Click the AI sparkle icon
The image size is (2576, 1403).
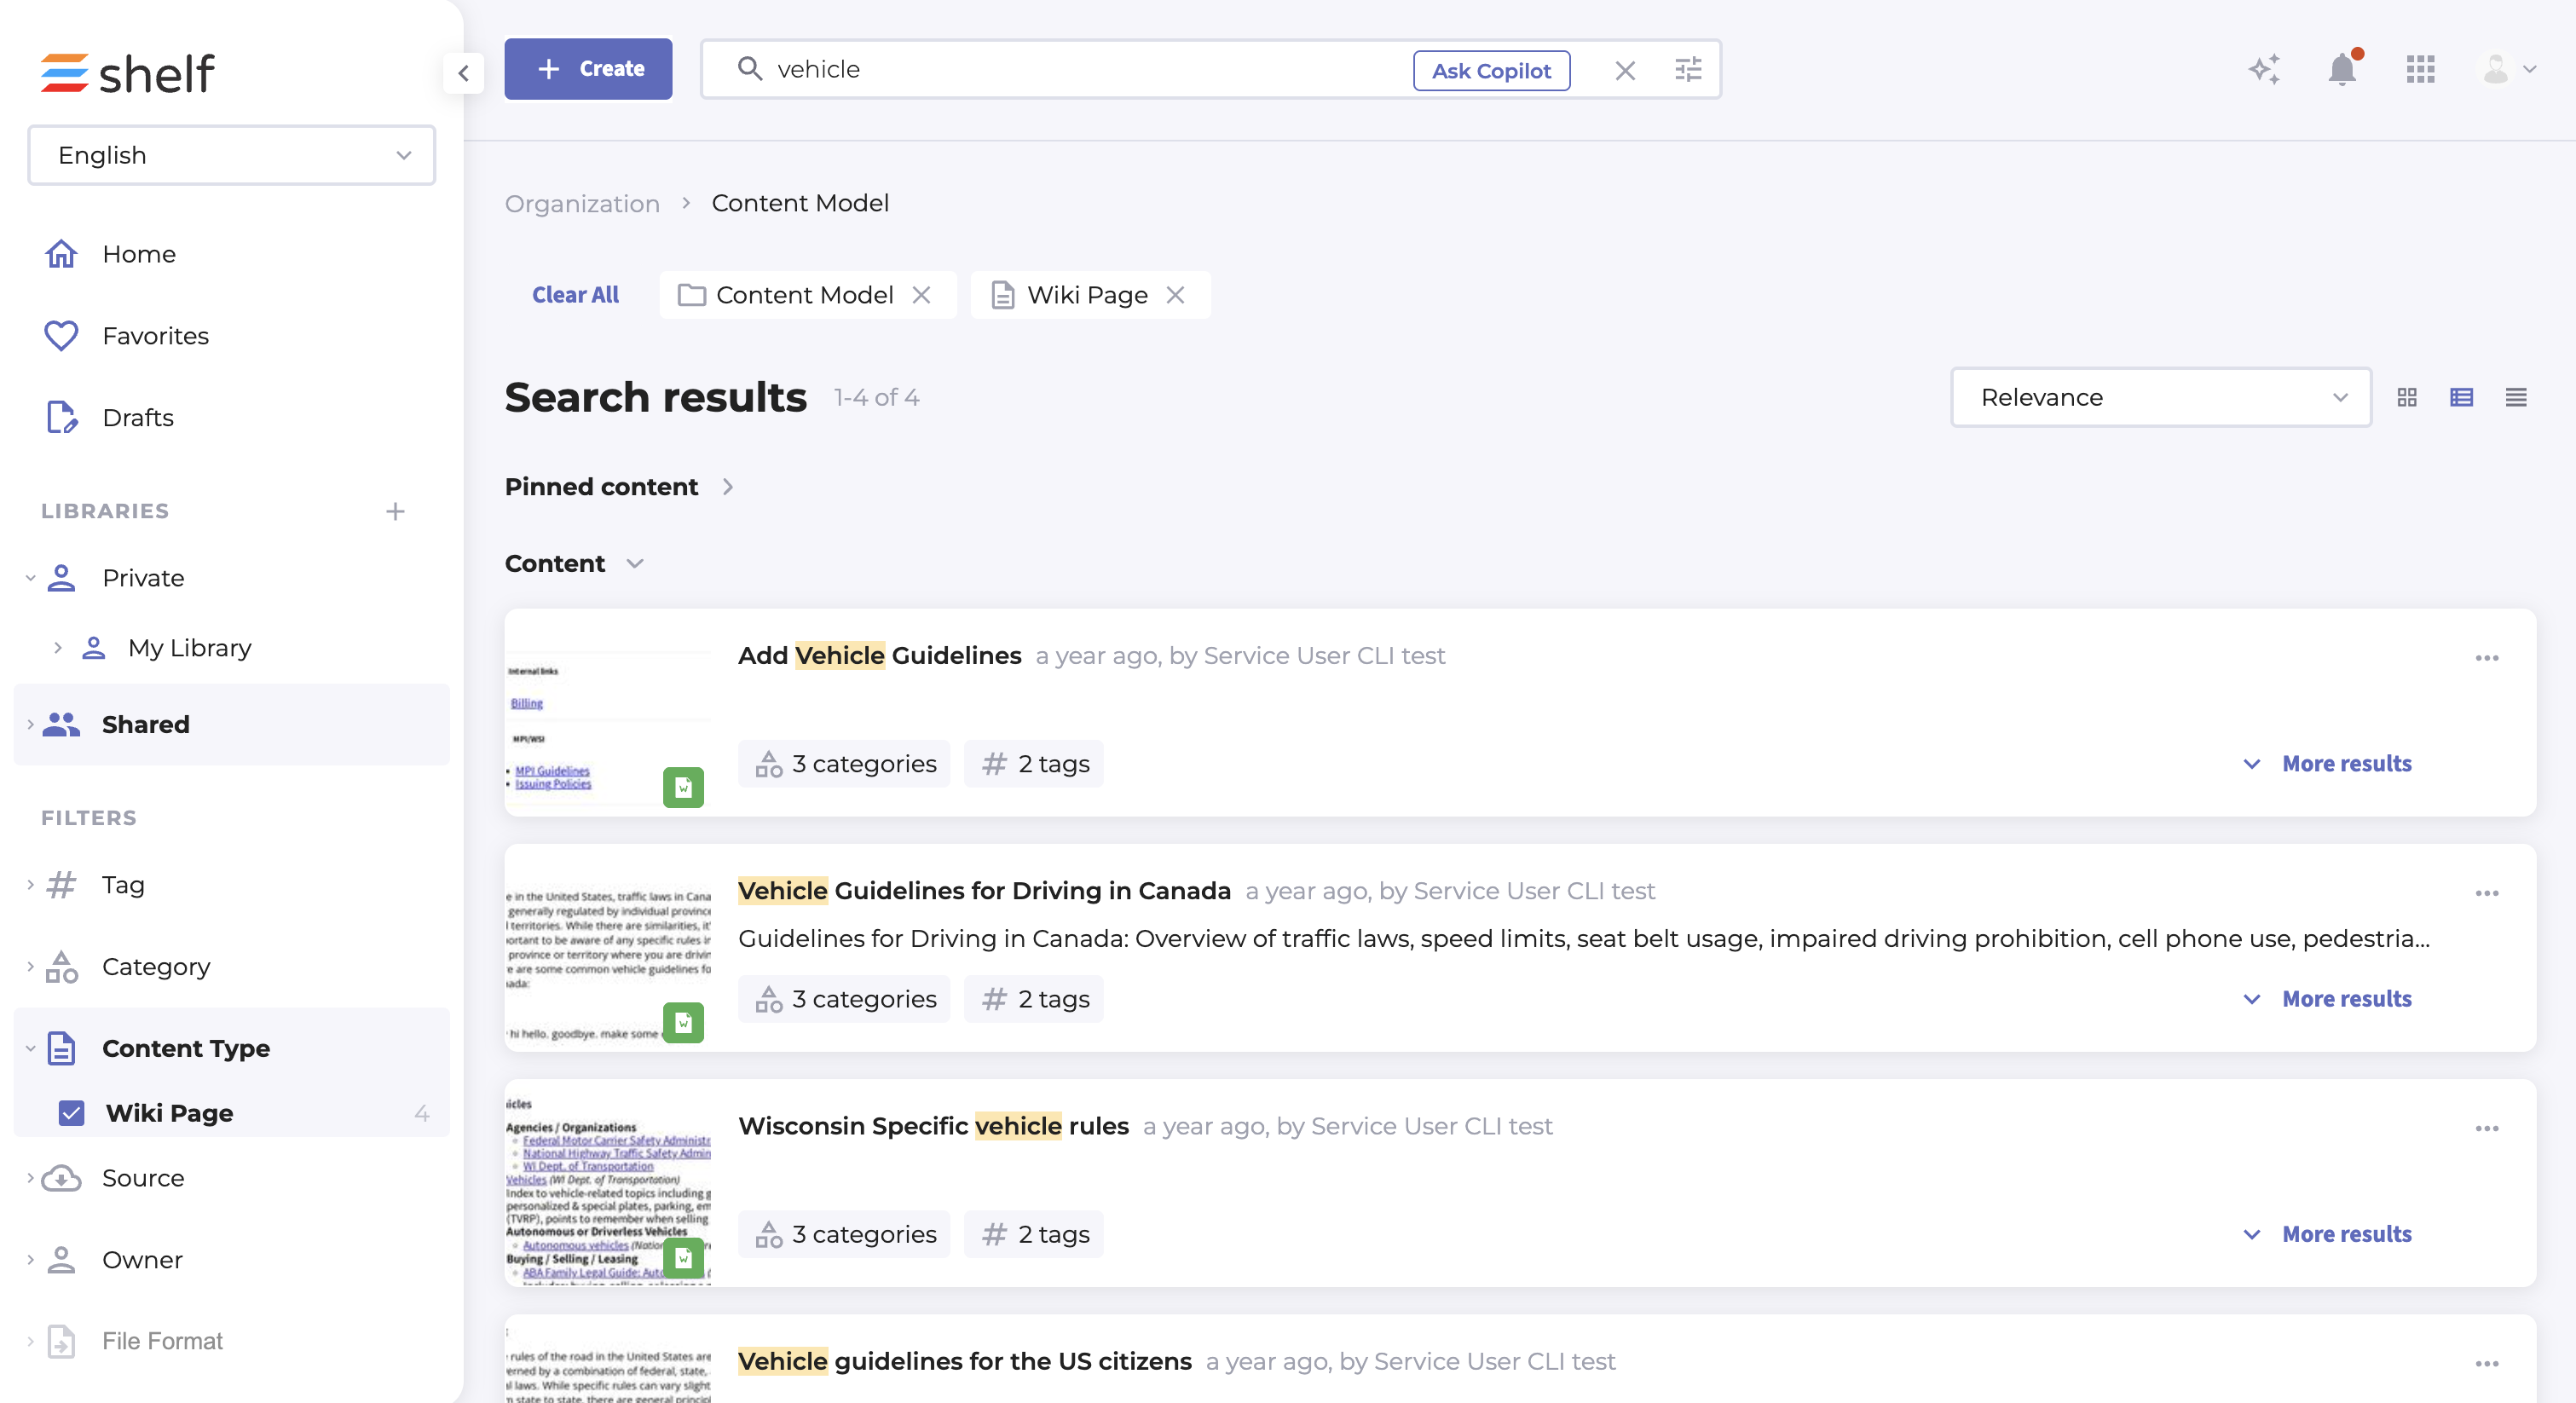click(x=2263, y=70)
